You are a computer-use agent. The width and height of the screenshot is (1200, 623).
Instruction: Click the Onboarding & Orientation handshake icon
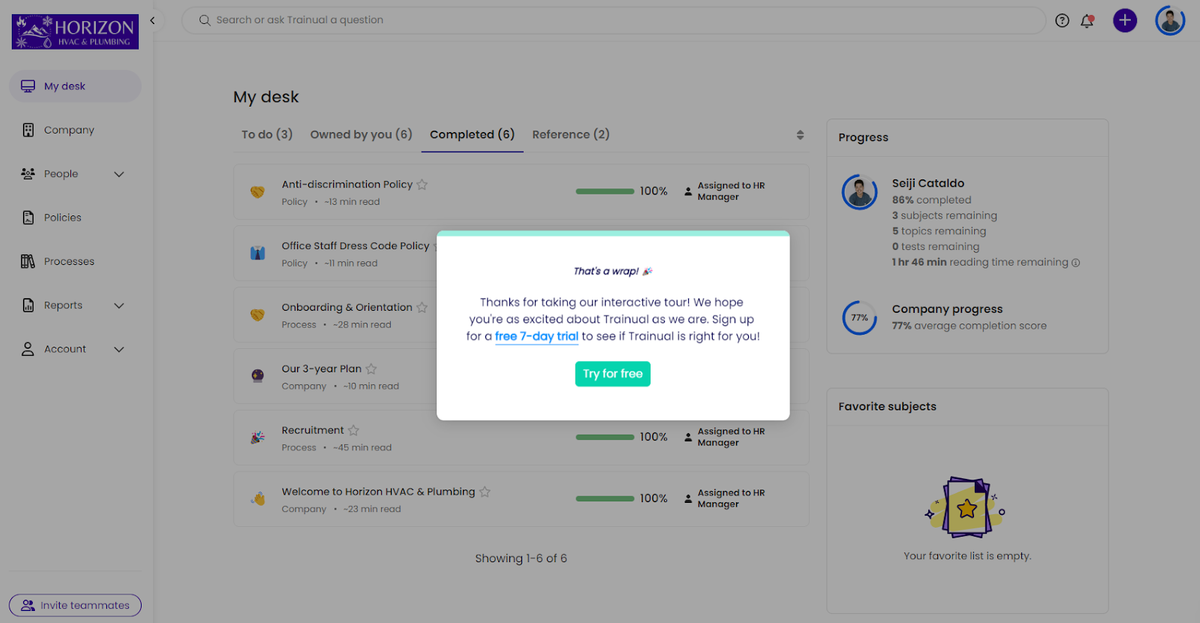[257, 315]
